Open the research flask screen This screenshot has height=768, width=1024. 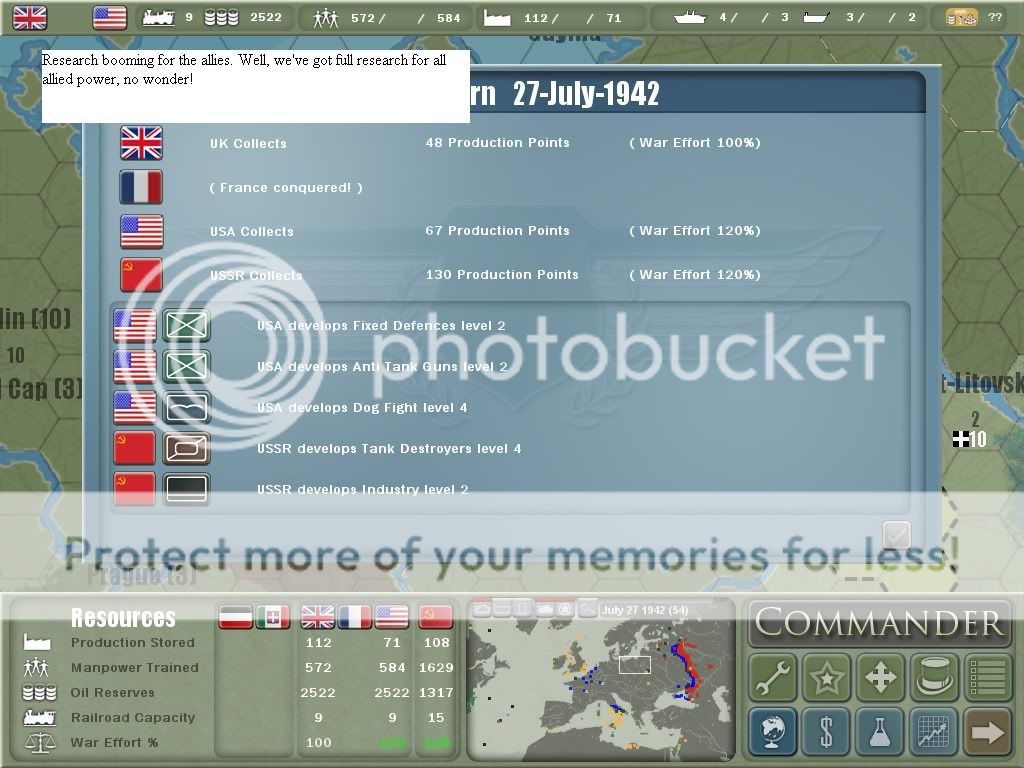(x=880, y=732)
